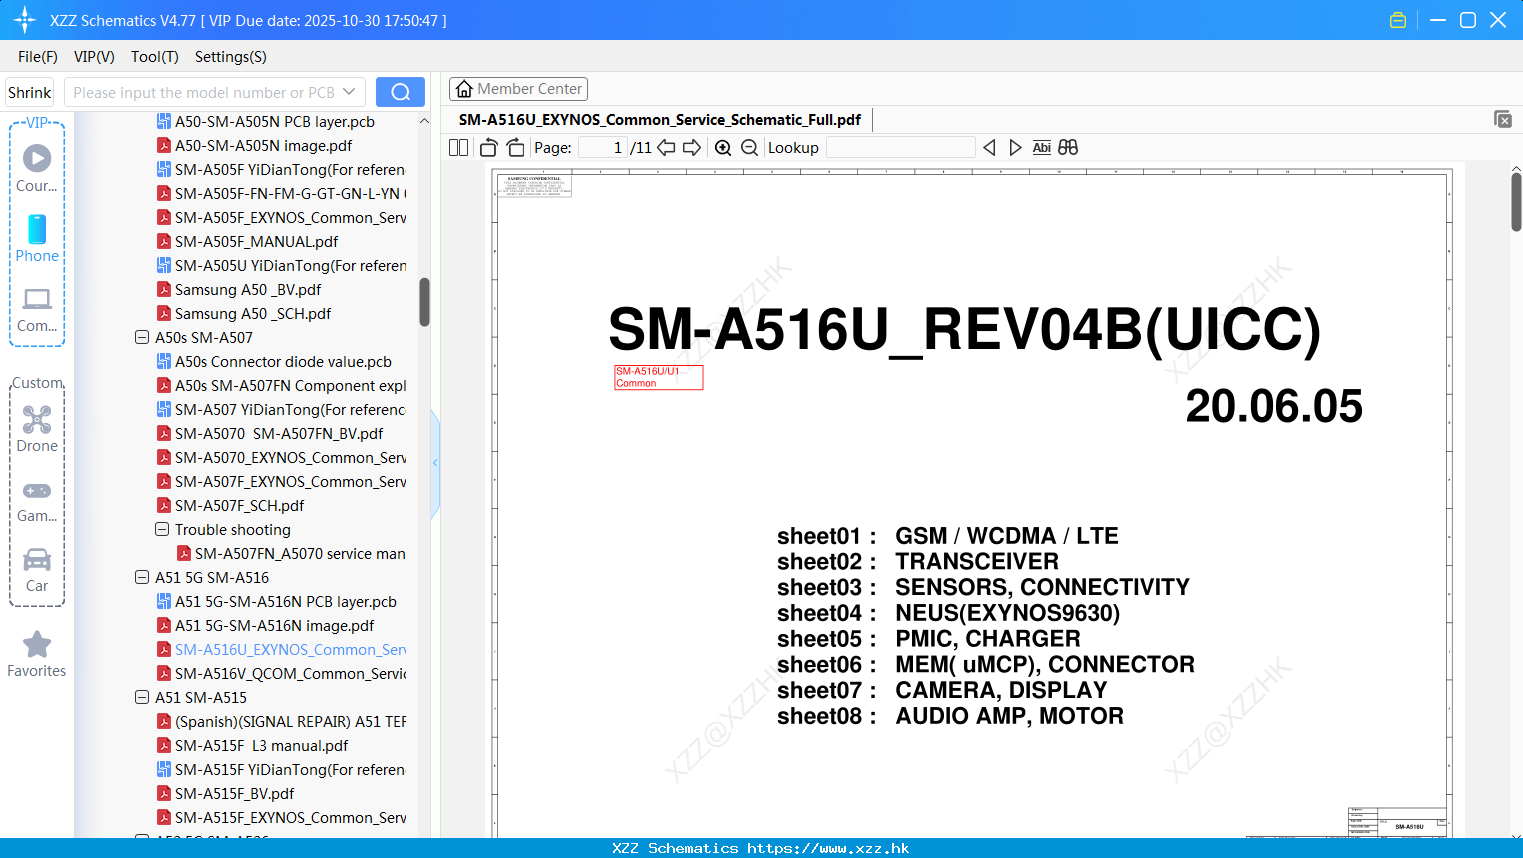Collapse tree panel via side handle
This screenshot has height=858, width=1523.
(x=435, y=463)
